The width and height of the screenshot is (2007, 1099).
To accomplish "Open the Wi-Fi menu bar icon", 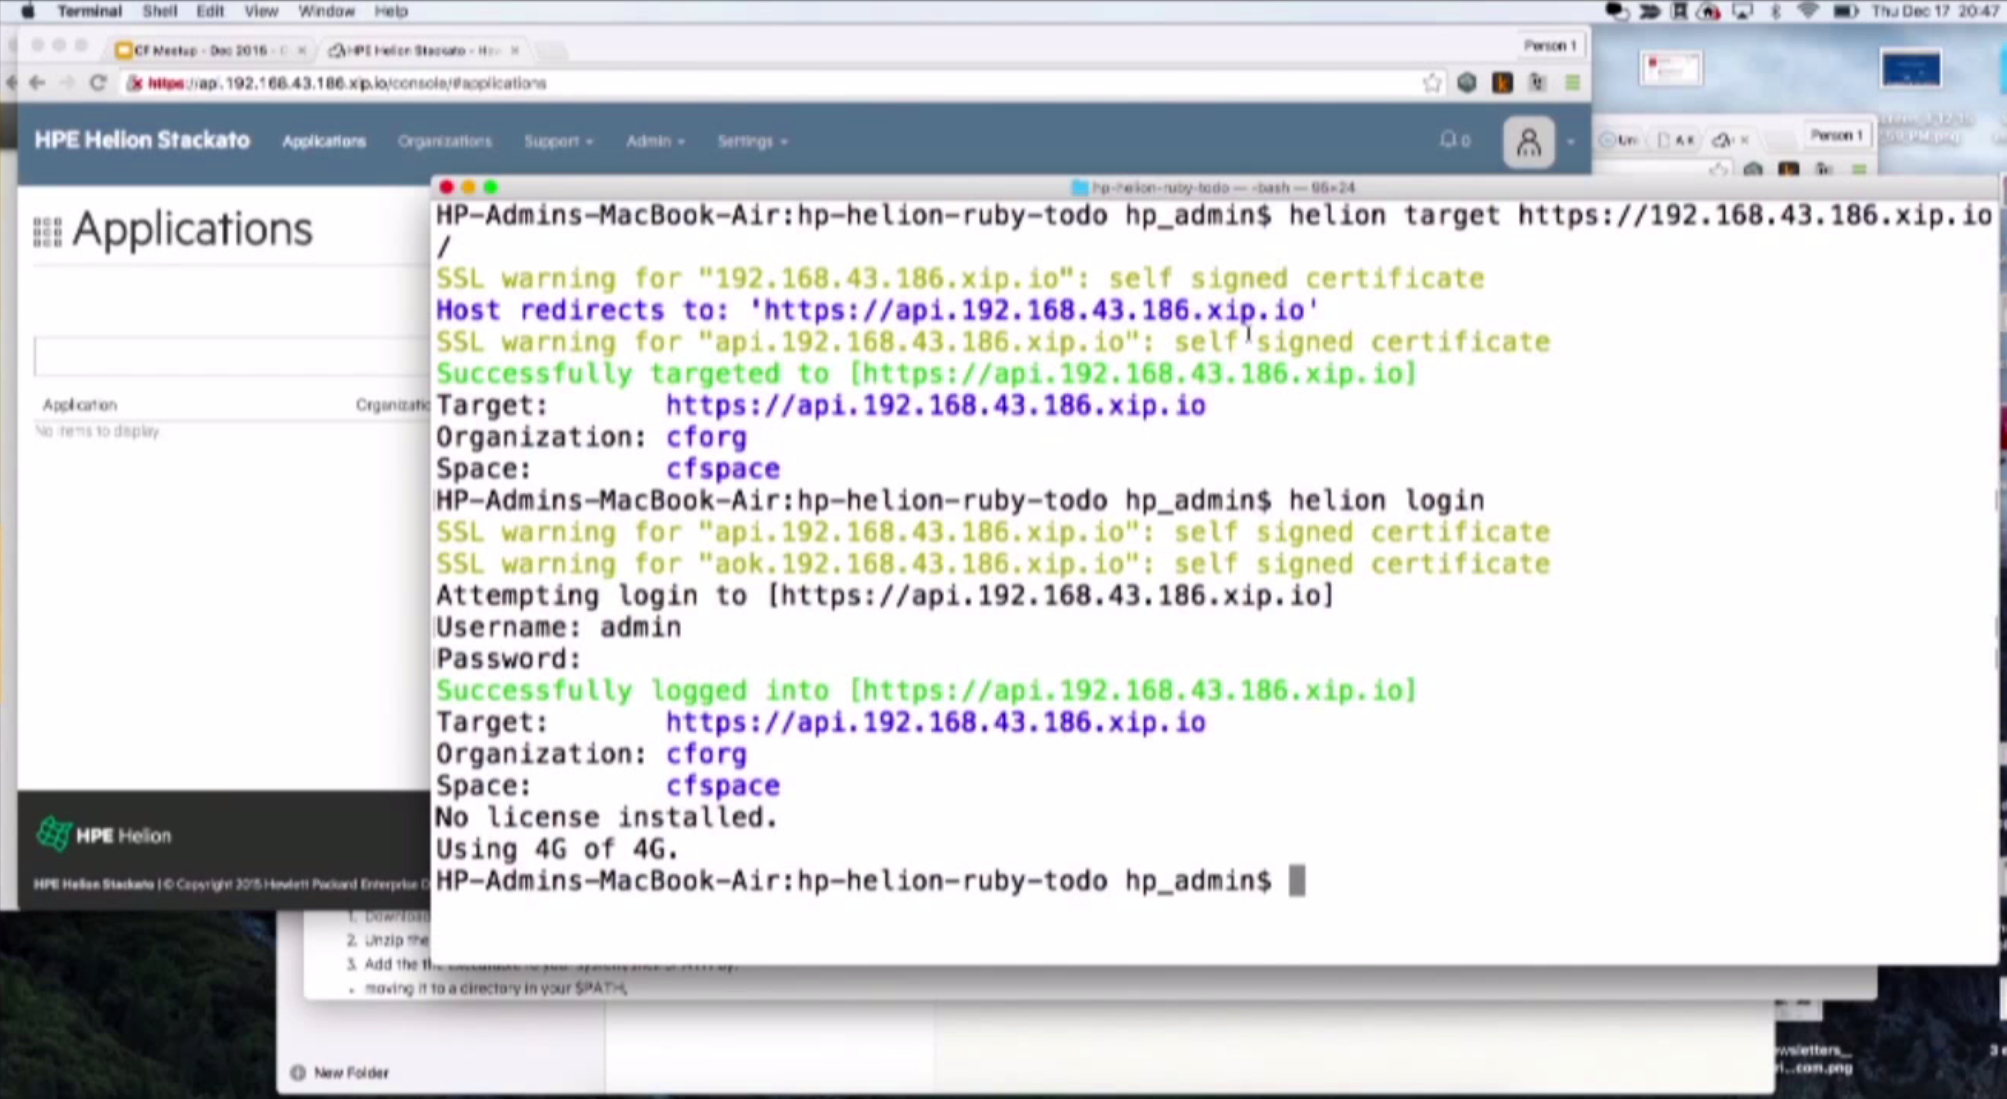I will [1809, 11].
